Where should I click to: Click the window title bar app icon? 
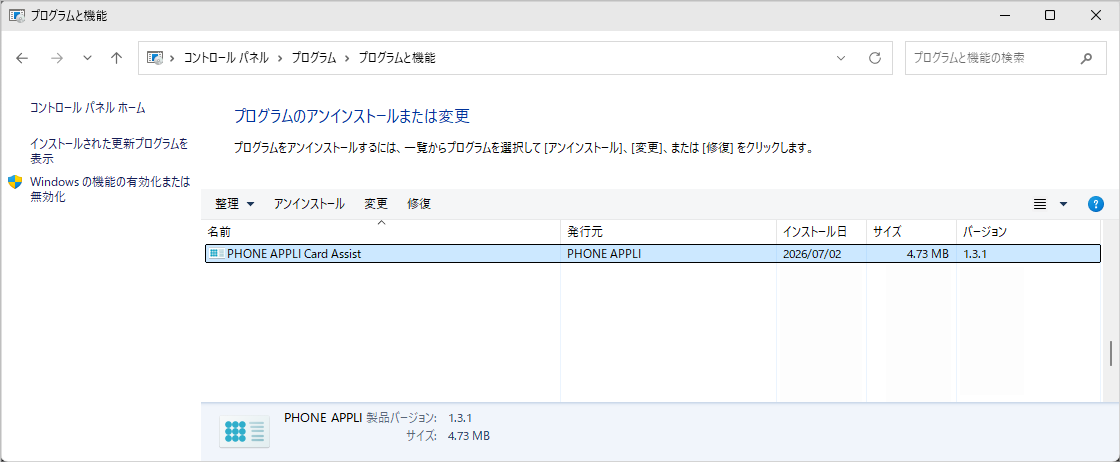pos(16,15)
